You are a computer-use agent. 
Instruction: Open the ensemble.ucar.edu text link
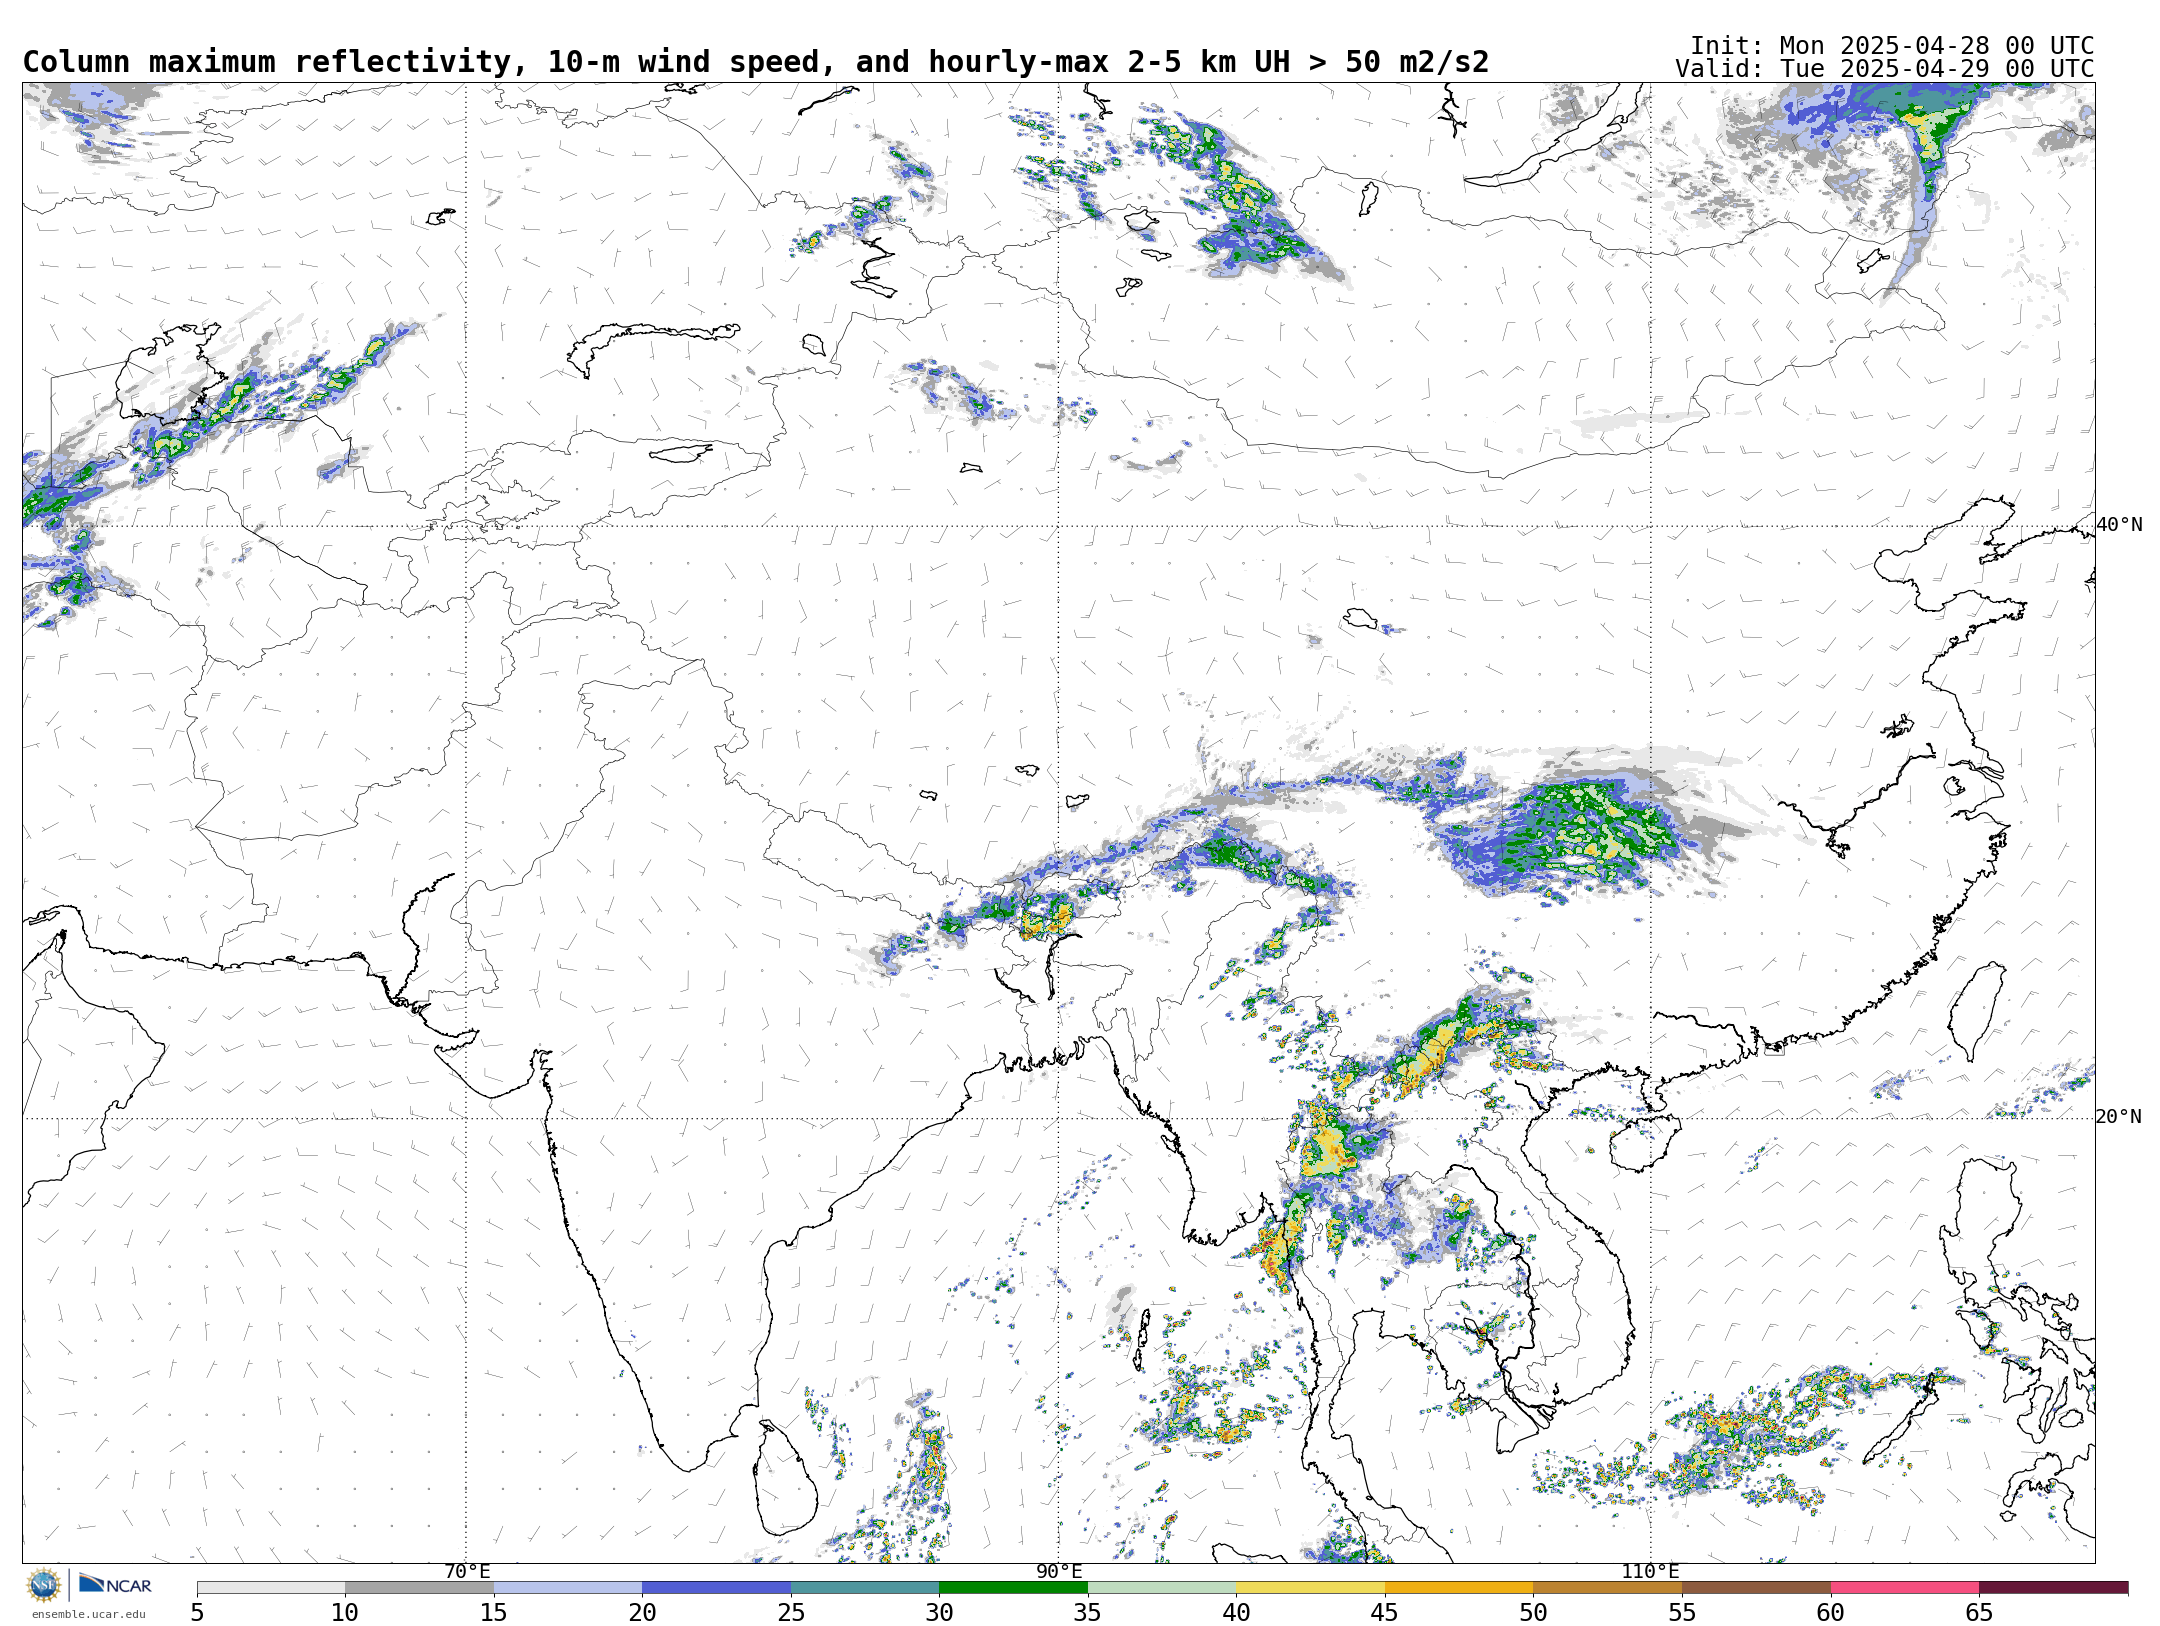88,1614
